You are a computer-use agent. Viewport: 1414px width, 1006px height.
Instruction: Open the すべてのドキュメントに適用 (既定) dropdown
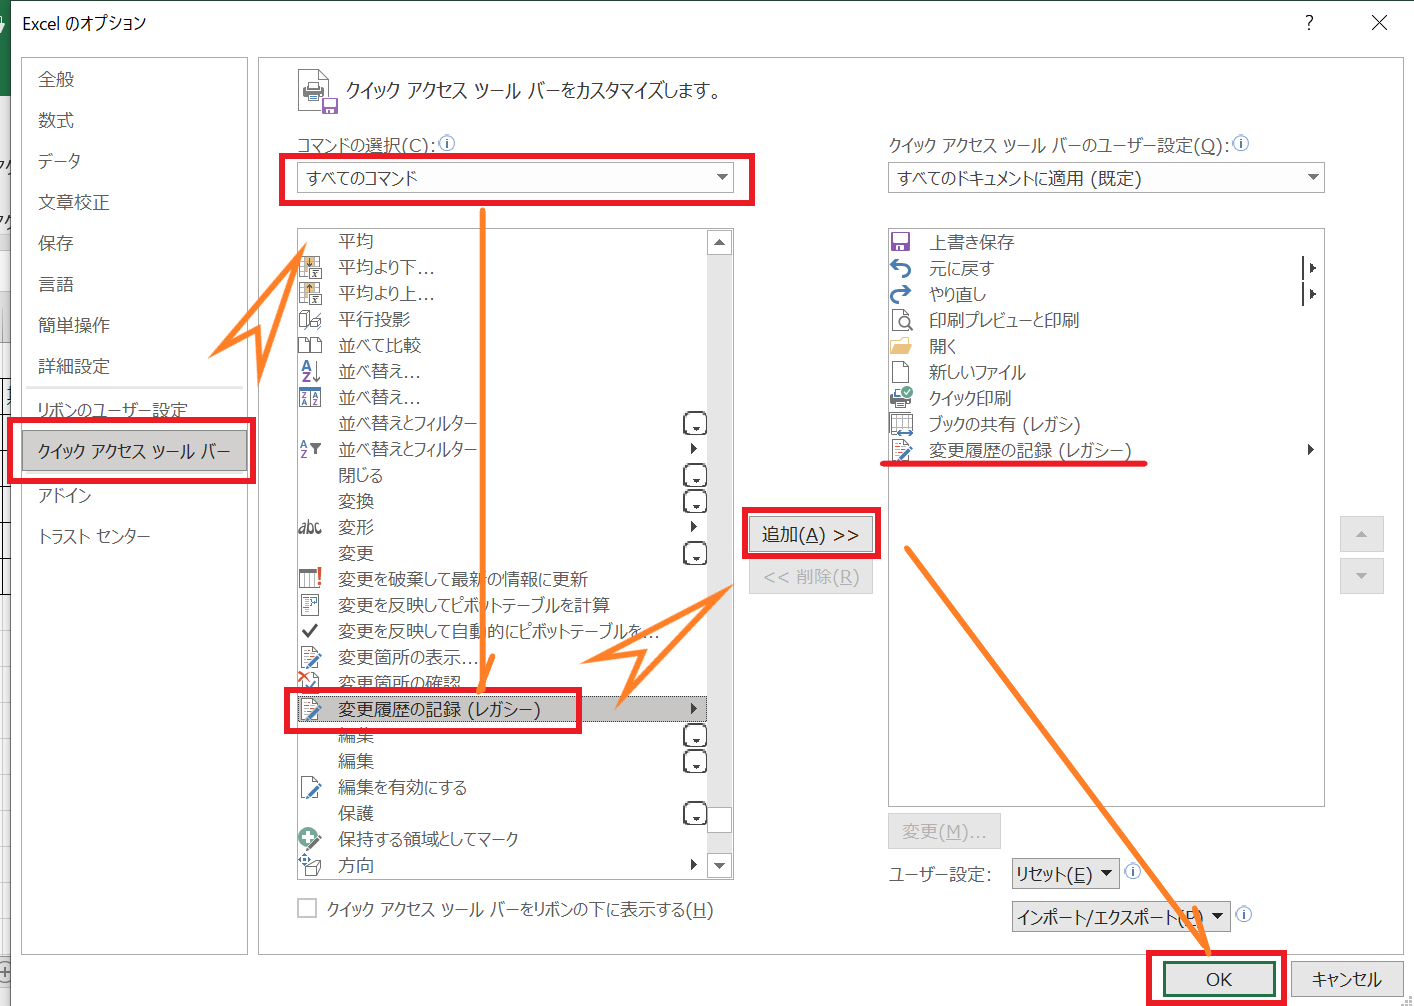point(1106,178)
